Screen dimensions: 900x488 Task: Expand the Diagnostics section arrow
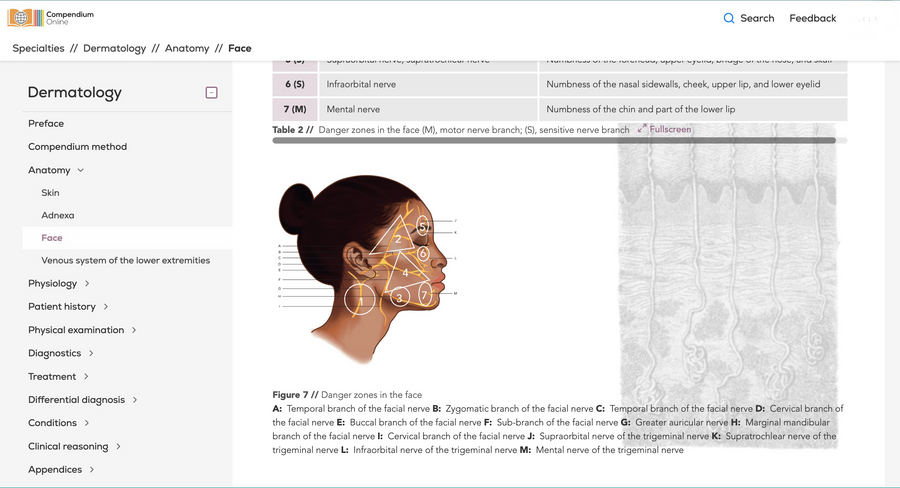(x=91, y=353)
